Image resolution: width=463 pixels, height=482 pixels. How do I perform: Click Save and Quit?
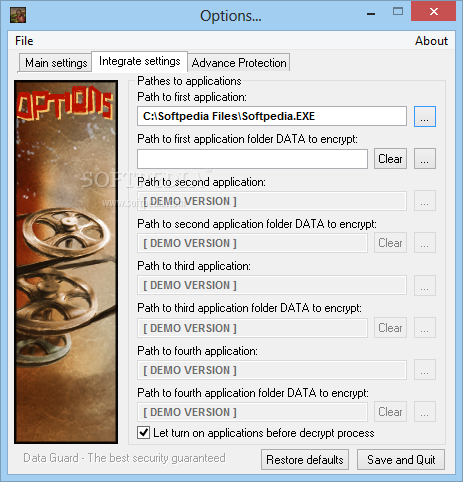coord(401,460)
